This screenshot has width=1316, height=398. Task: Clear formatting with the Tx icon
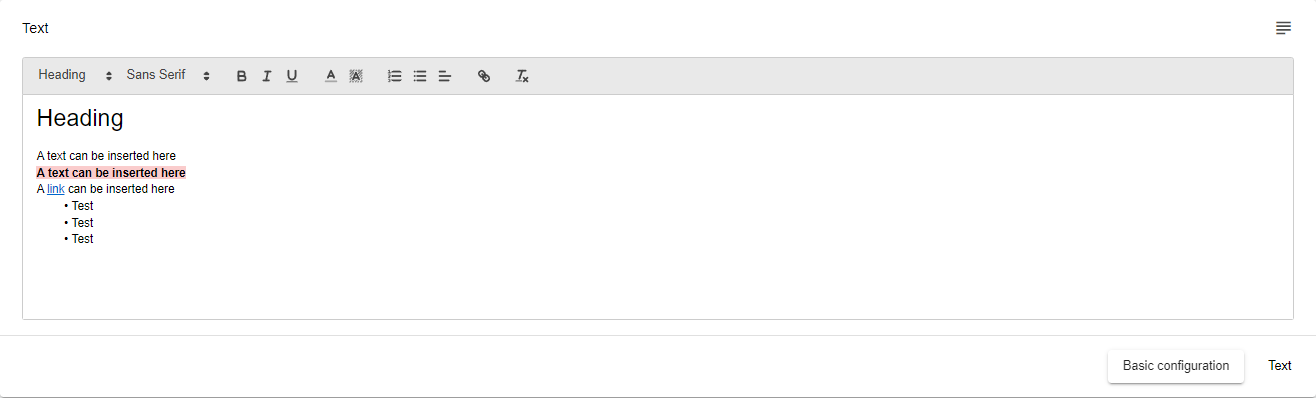pyautogui.click(x=522, y=76)
